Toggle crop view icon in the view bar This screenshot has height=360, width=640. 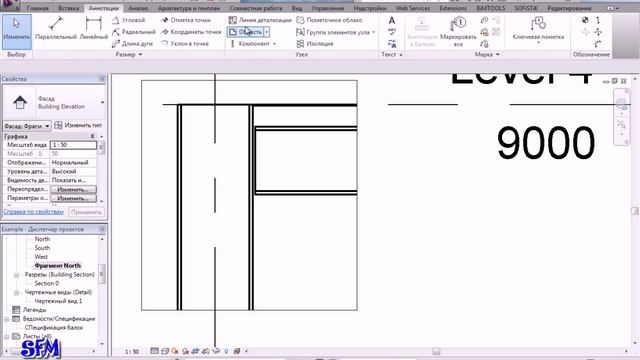196,351
